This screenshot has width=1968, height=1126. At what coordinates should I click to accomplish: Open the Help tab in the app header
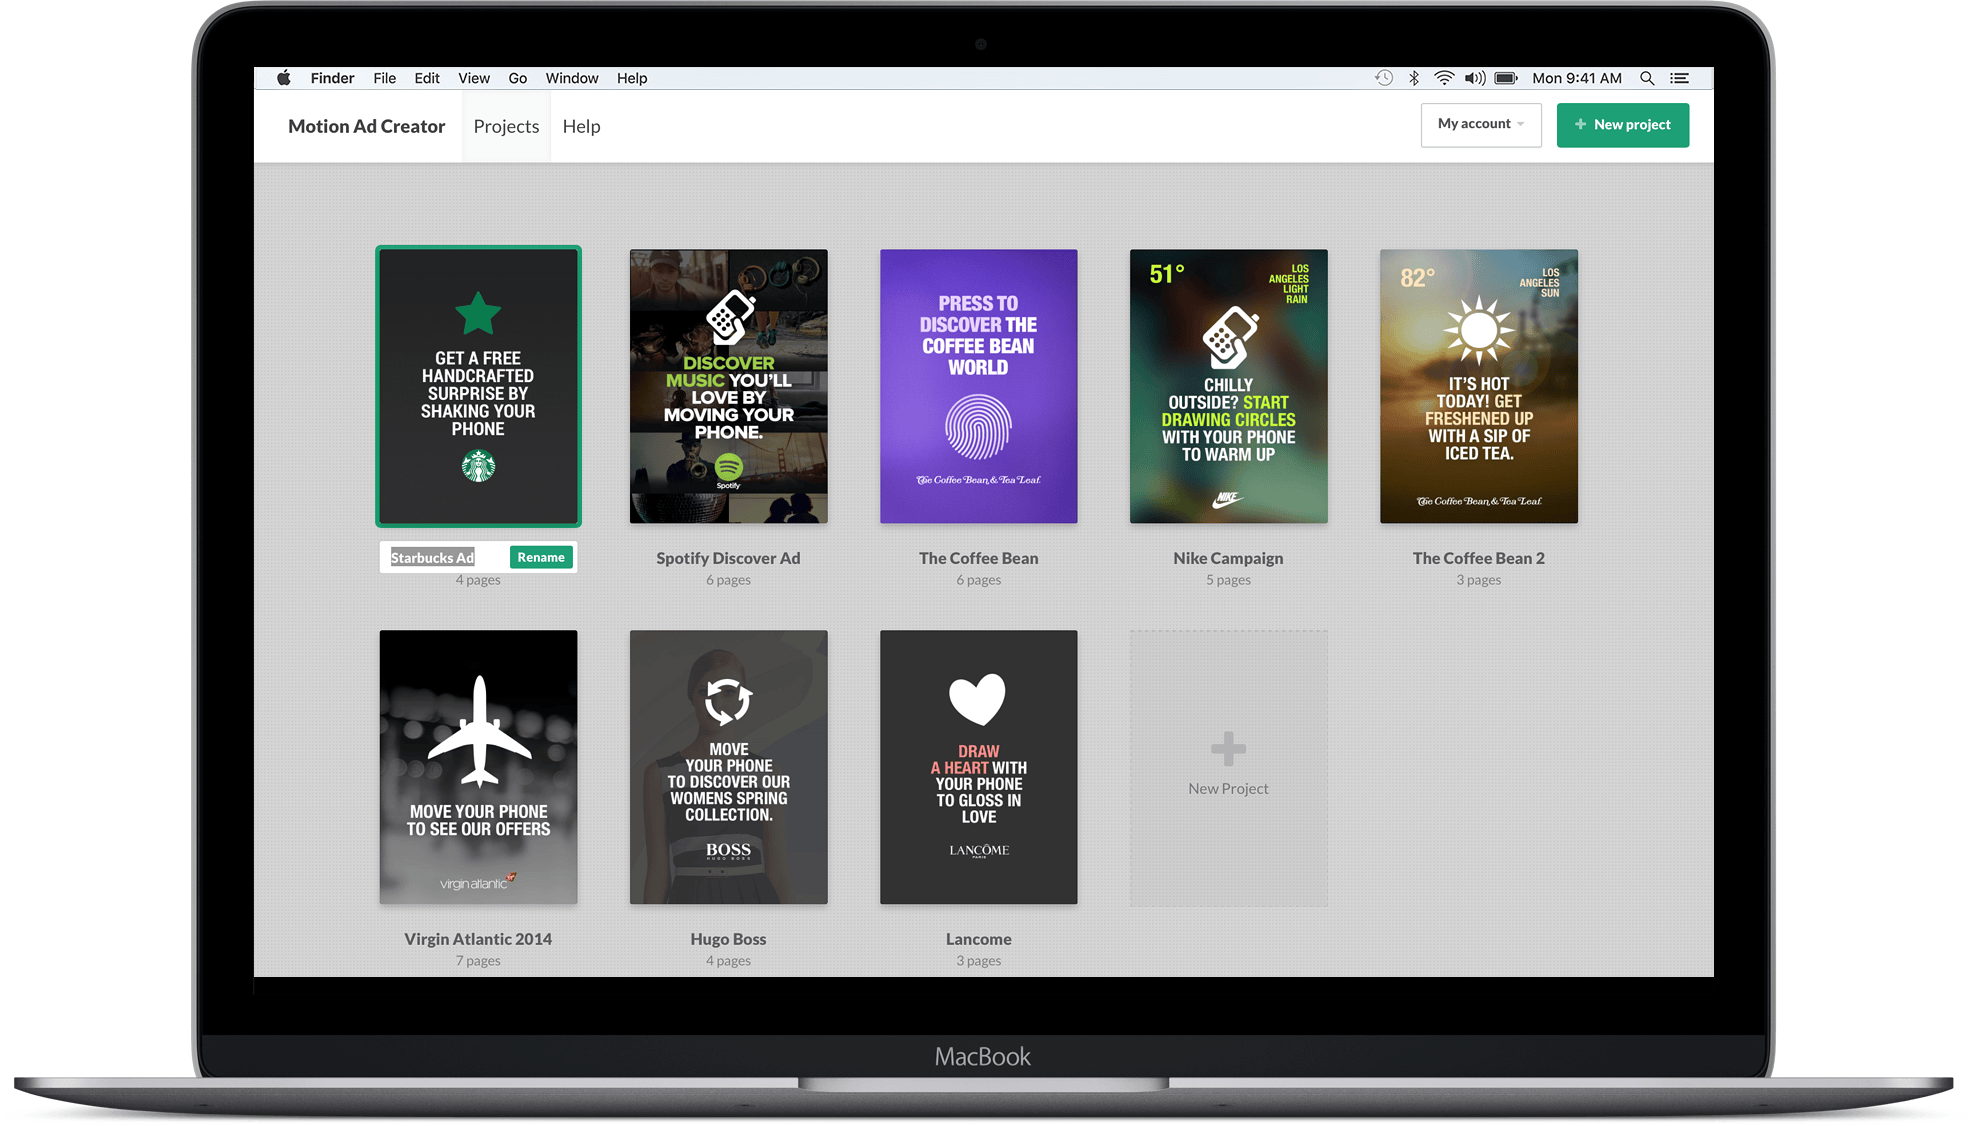coord(581,126)
